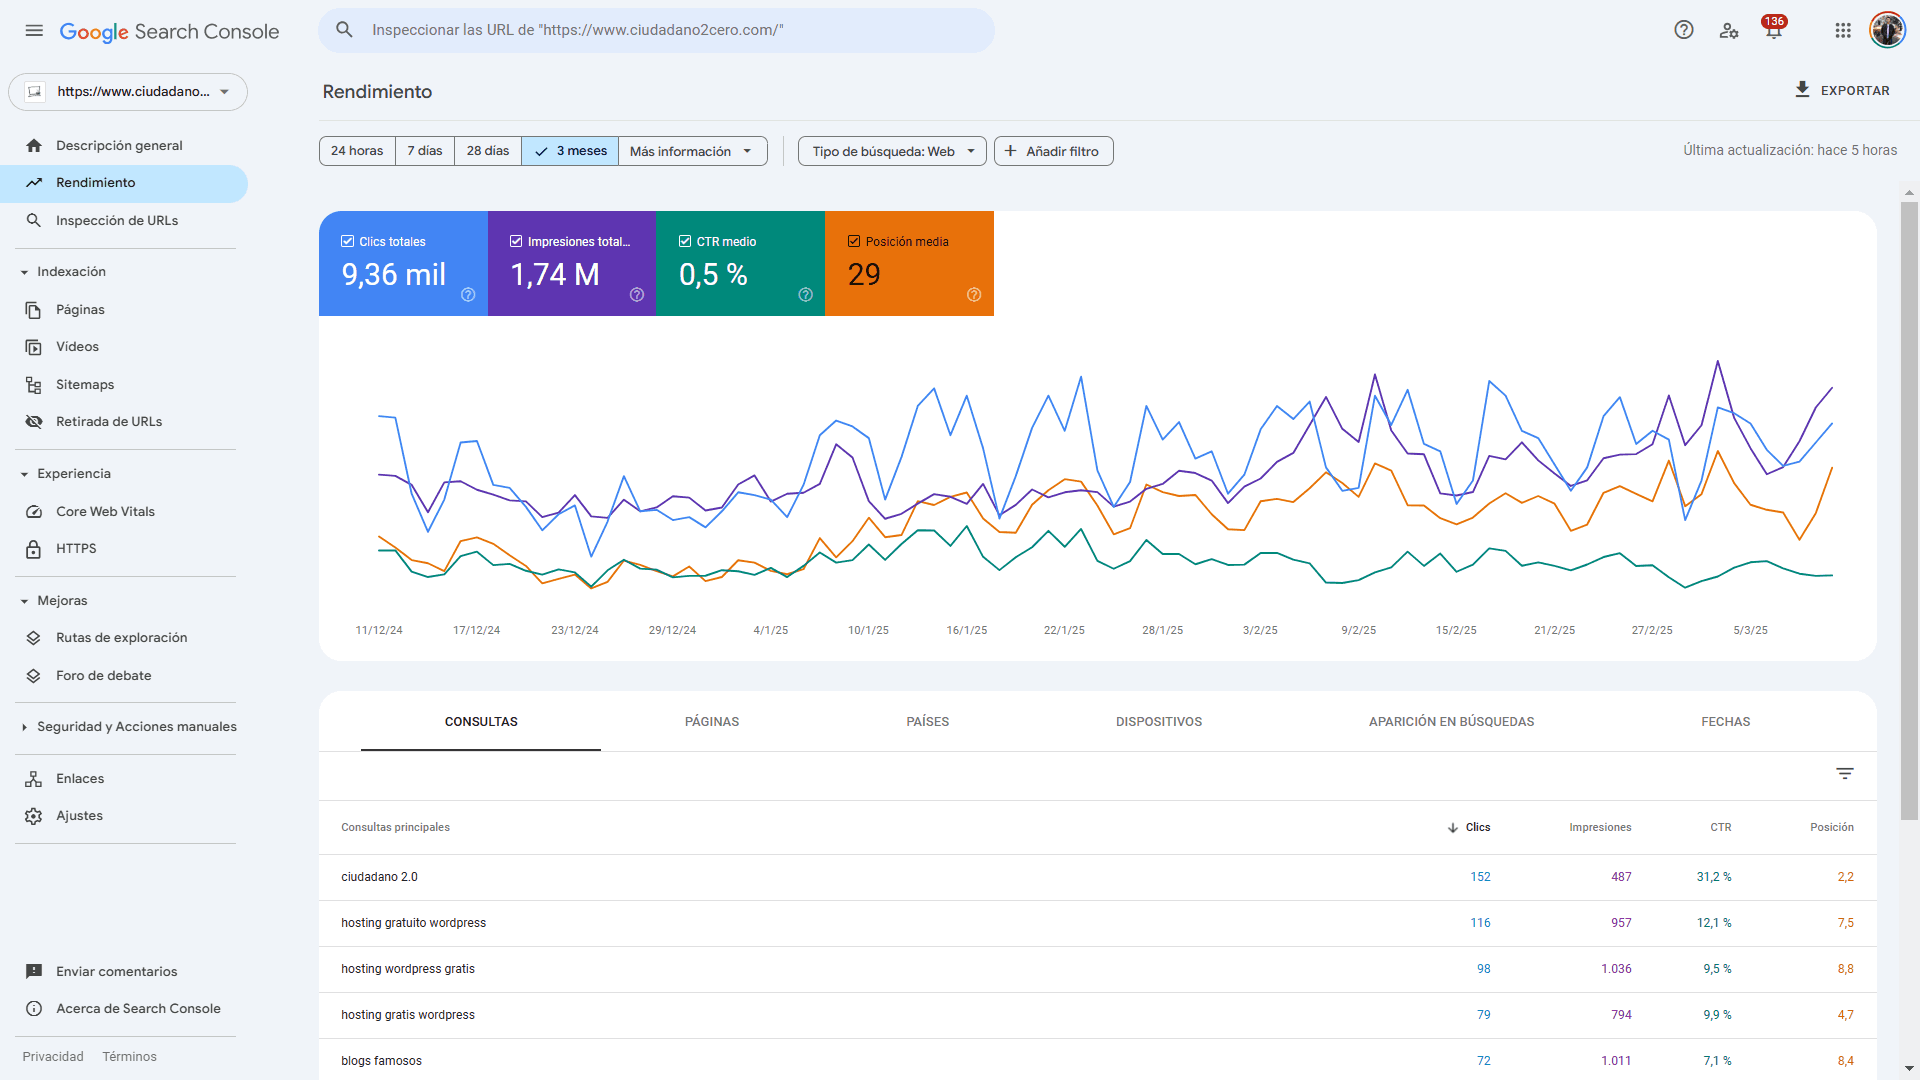Click the Vídeos icon in sidebar
This screenshot has height=1080, width=1920.
pyautogui.click(x=34, y=347)
